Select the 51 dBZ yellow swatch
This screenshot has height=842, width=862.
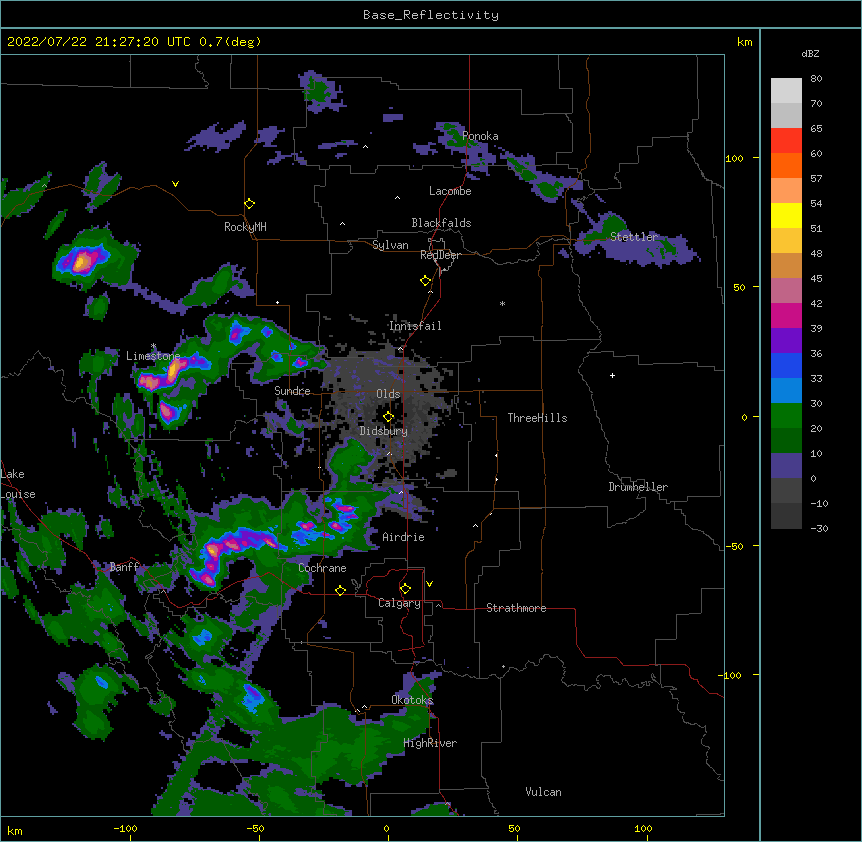click(x=786, y=215)
